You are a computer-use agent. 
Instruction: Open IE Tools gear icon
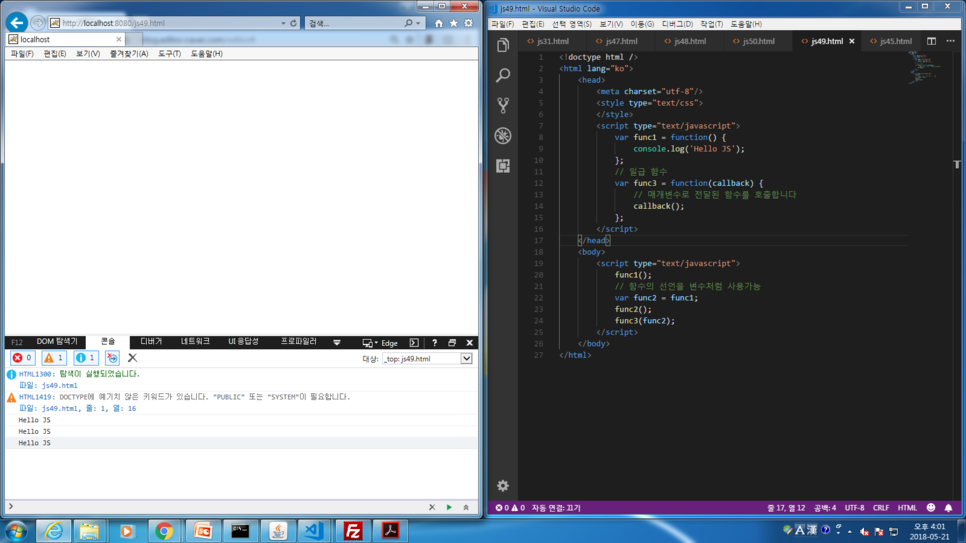point(469,23)
